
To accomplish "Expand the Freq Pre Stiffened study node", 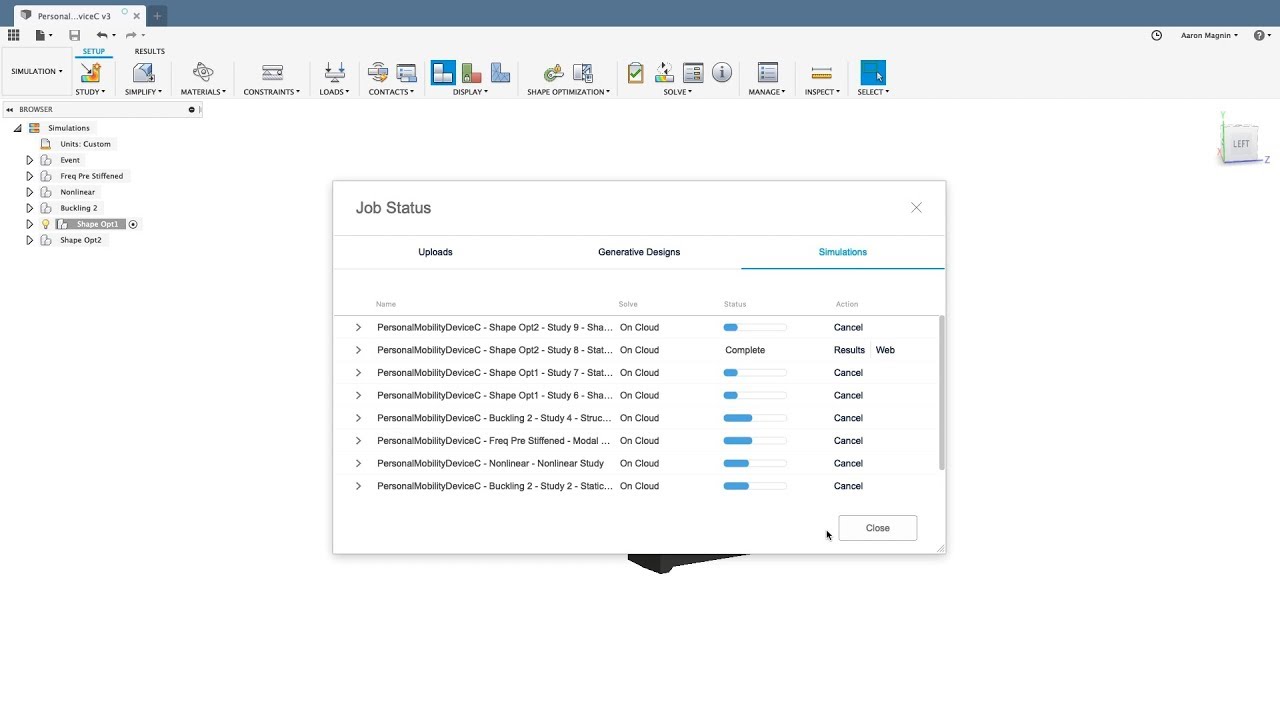I will click(x=29, y=176).
